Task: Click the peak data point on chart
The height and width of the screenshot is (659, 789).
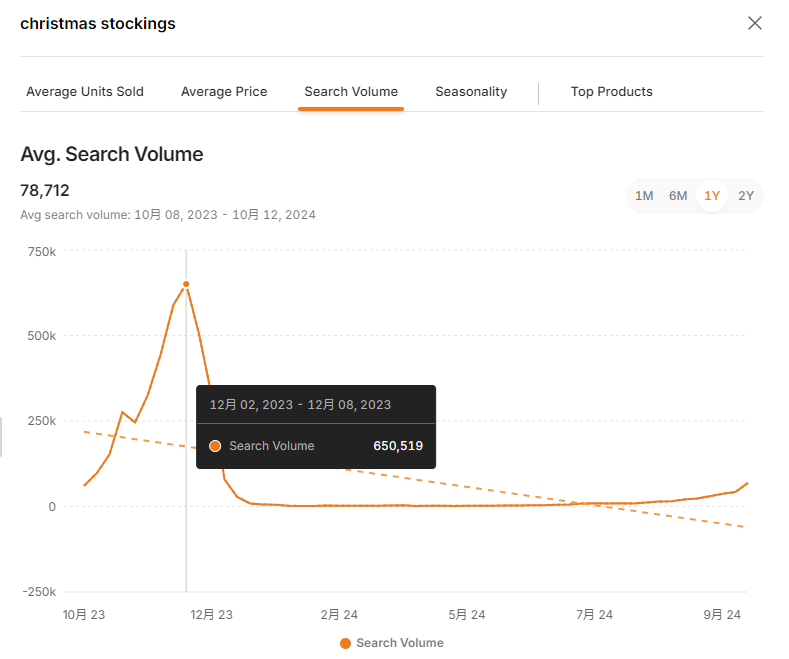Action: (x=186, y=284)
